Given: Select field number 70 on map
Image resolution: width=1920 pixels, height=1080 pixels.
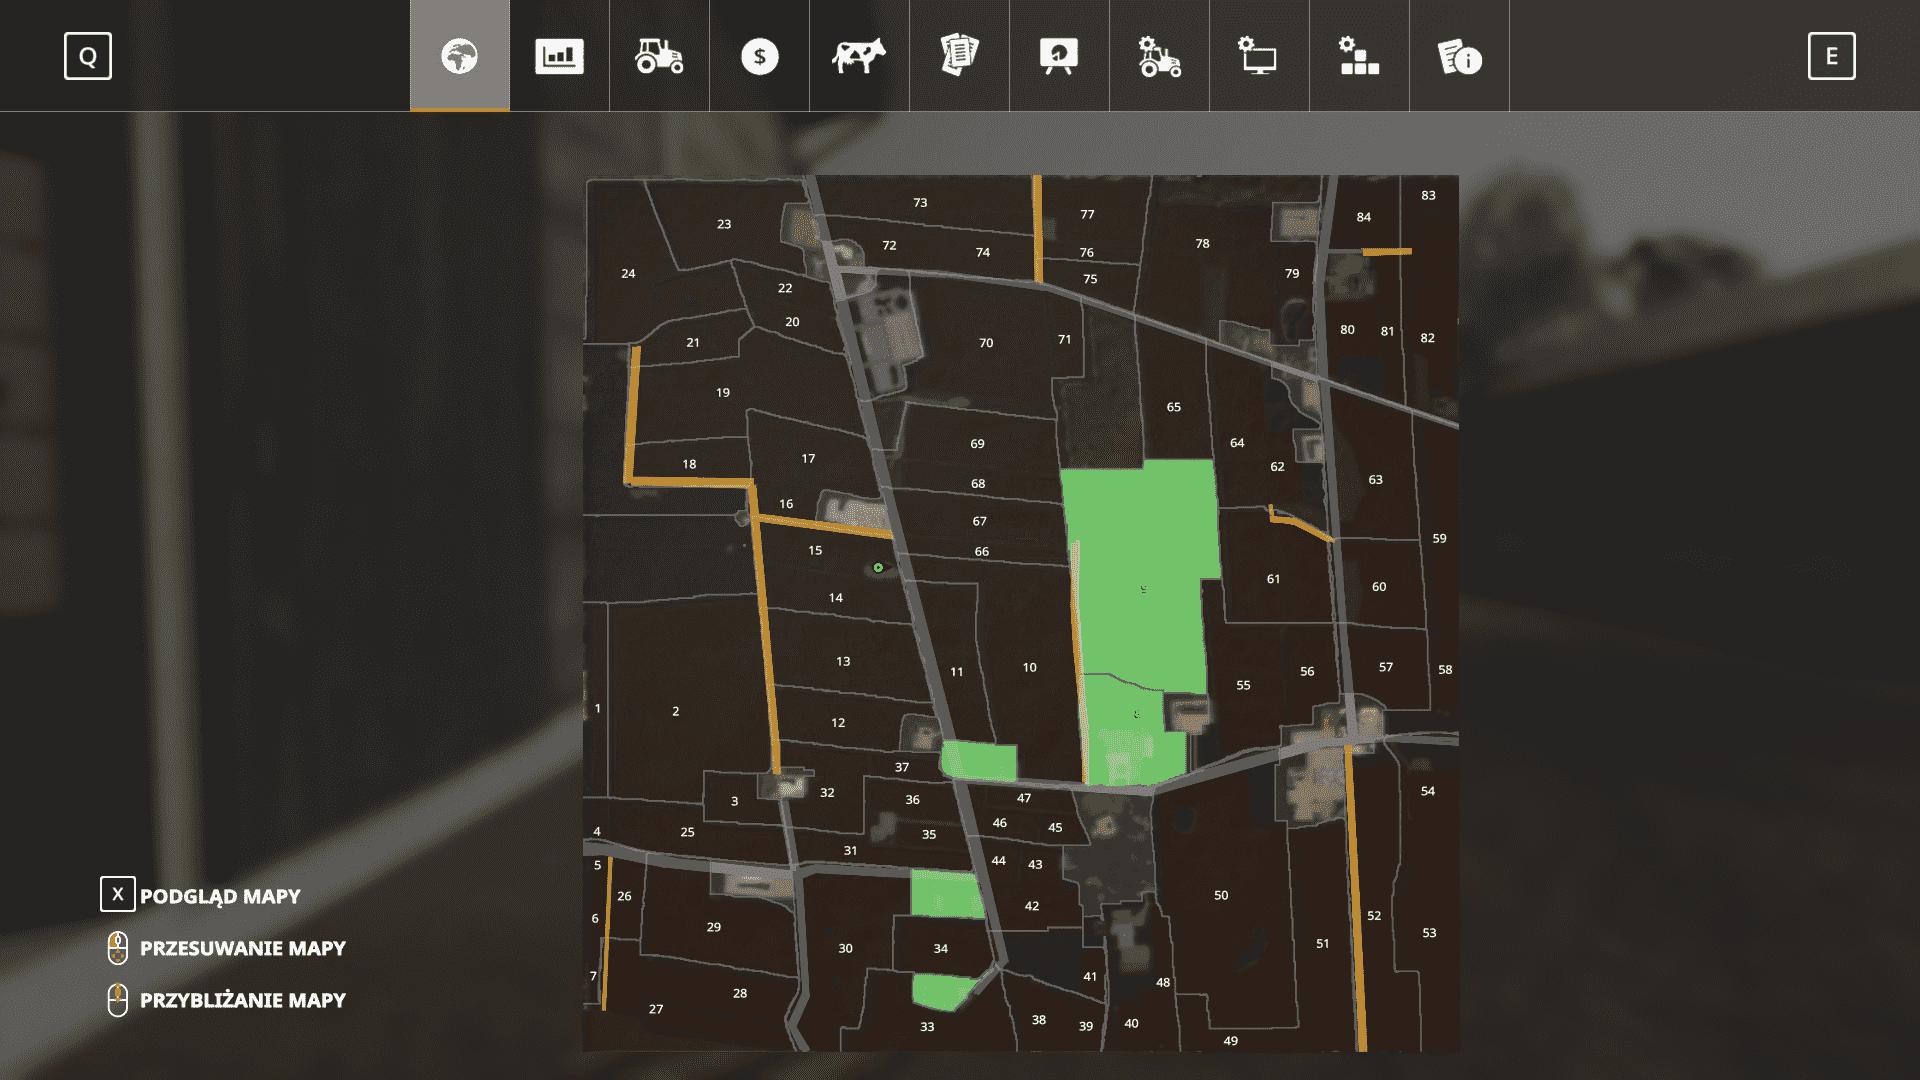Looking at the screenshot, I should tap(986, 343).
